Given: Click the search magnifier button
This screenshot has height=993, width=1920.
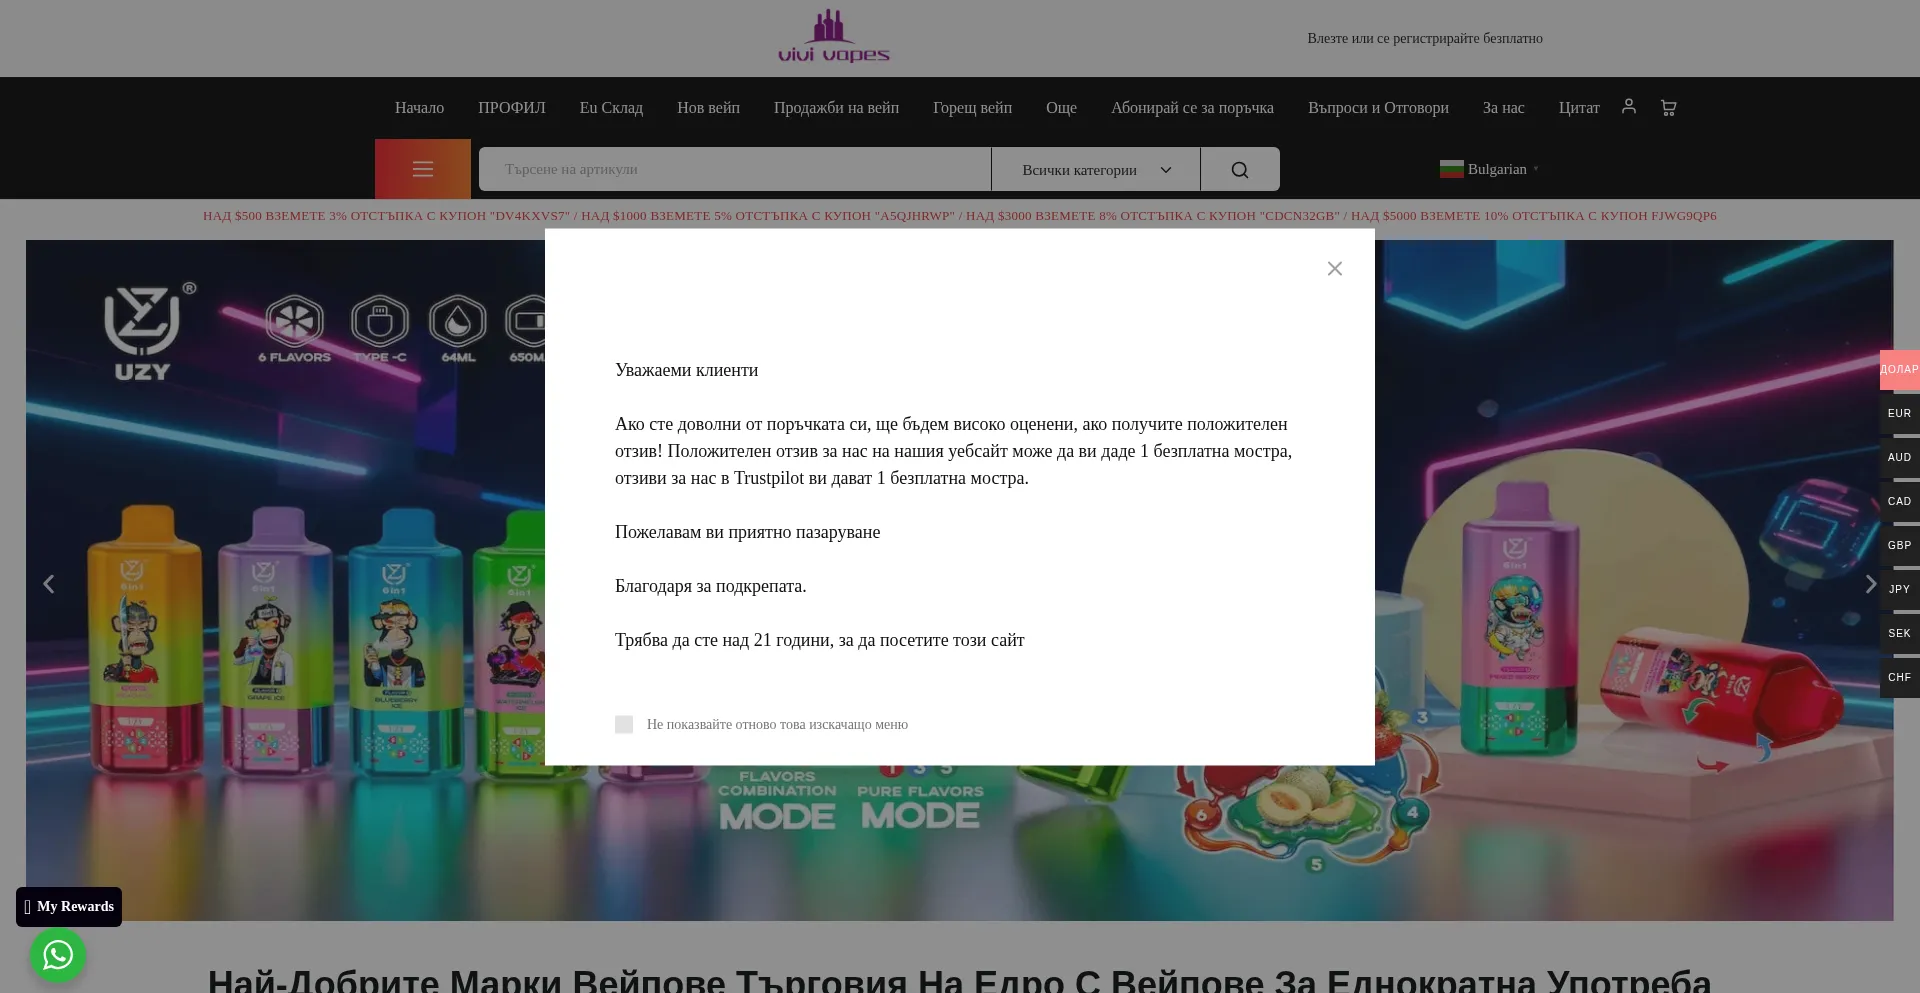Looking at the screenshot, I should 1240,169.
